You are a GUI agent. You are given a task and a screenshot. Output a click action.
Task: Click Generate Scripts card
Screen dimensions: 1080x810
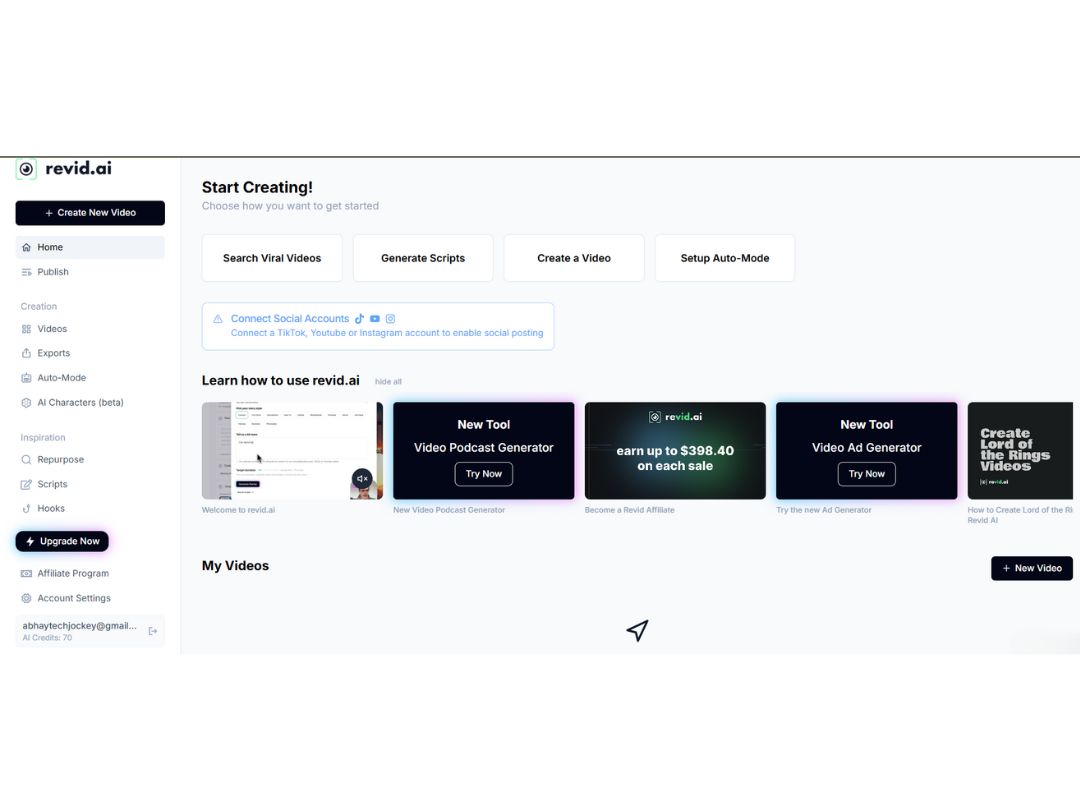point(423,258)
